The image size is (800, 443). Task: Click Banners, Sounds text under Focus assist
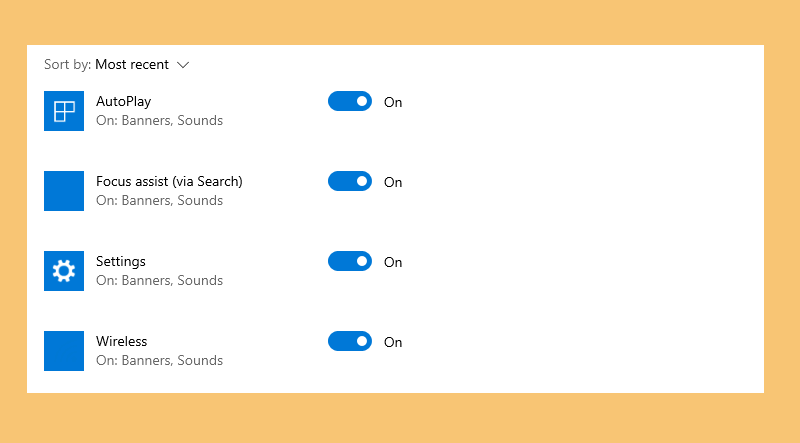pos(172,201)
